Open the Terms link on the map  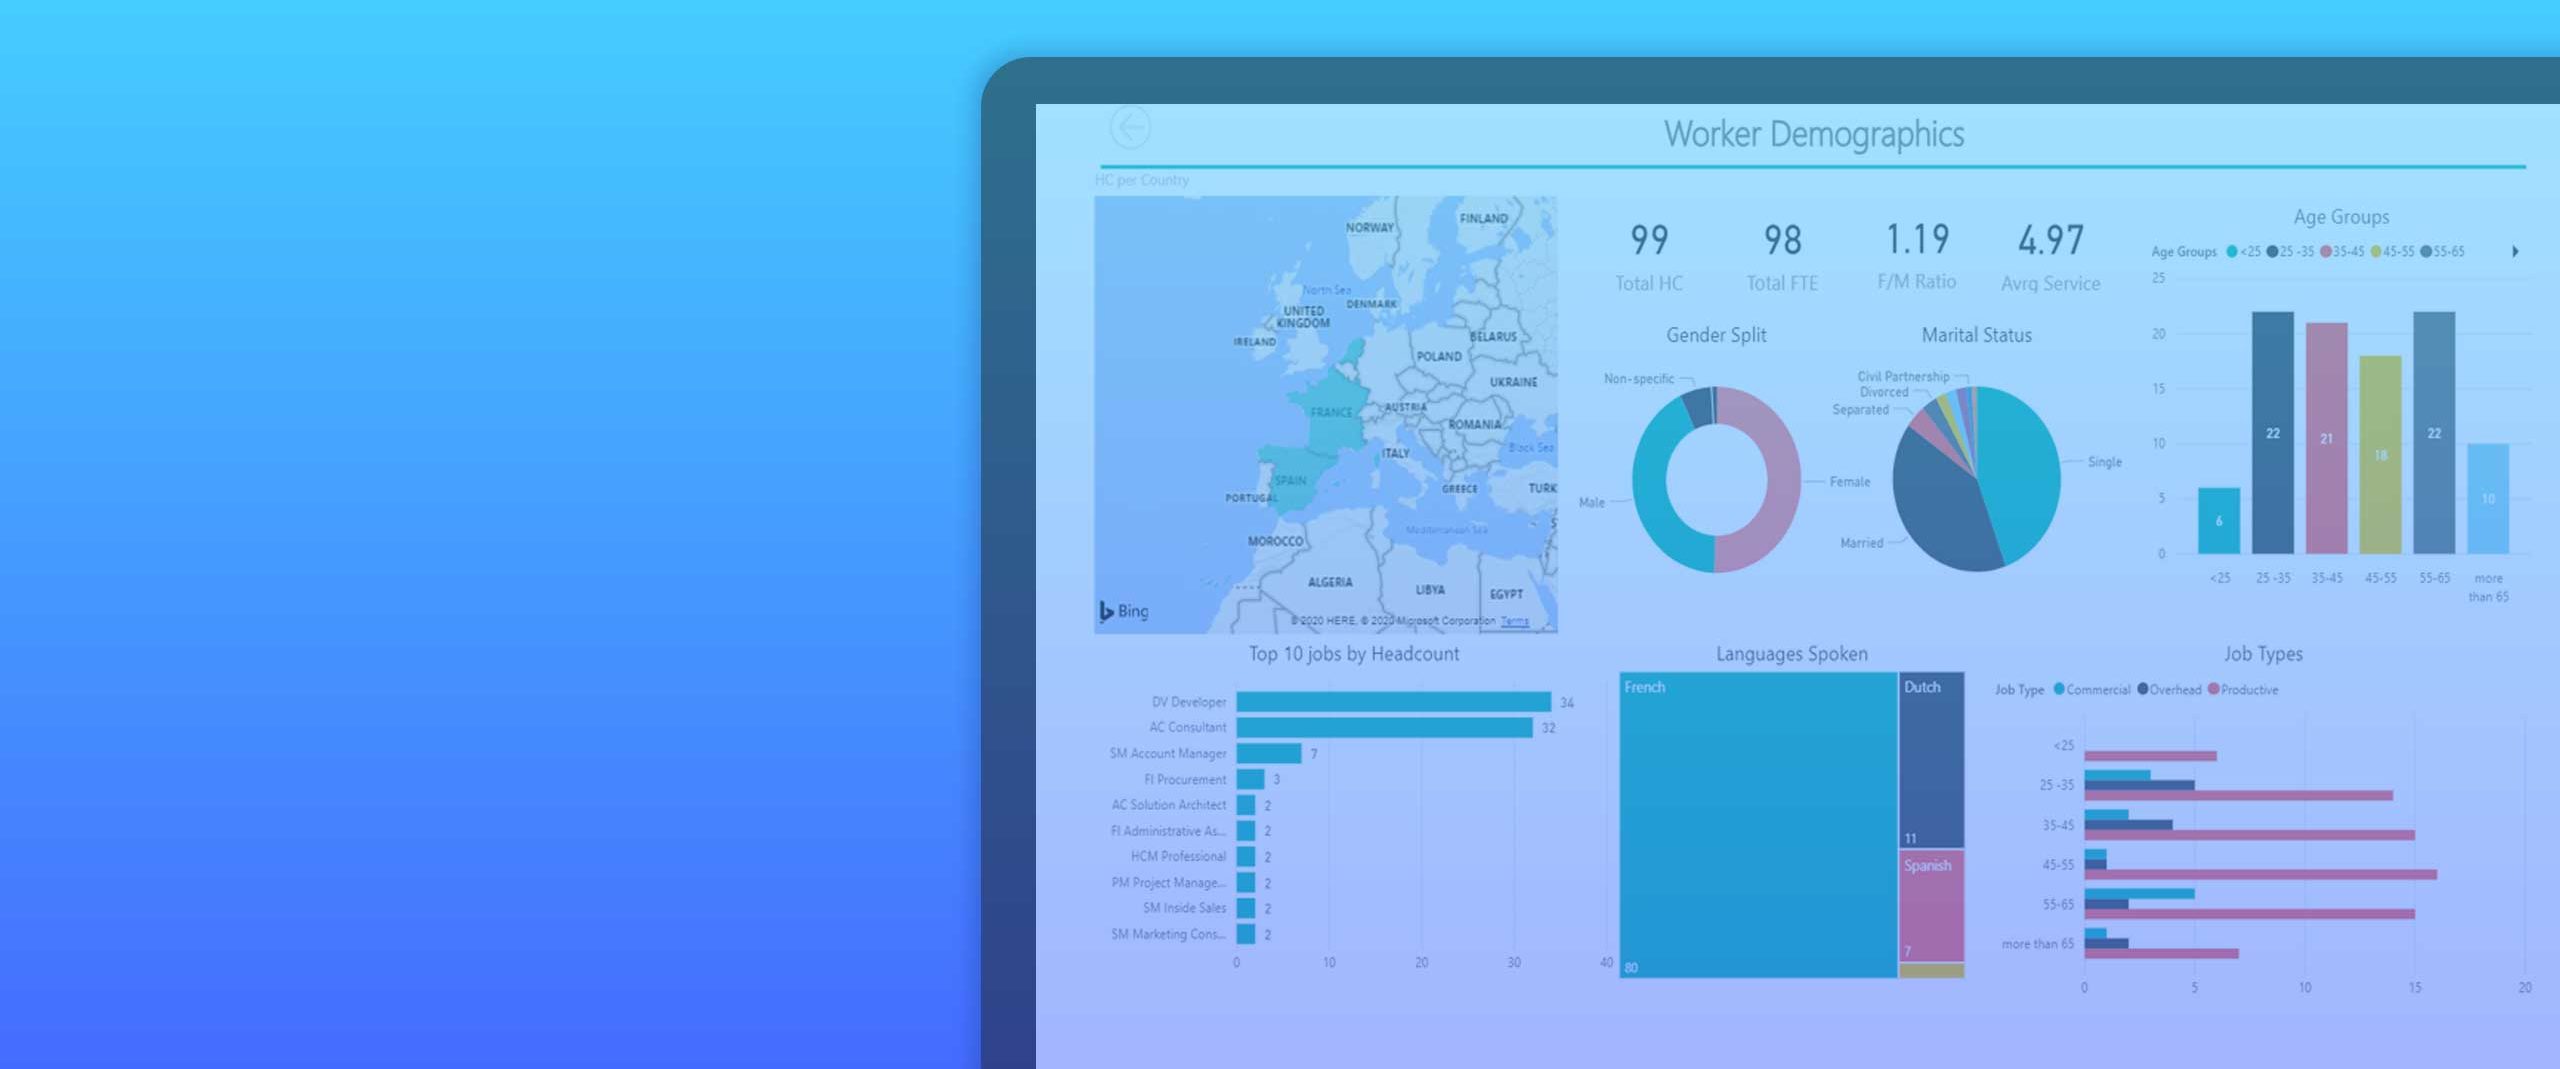click(x=1514, y=621)
